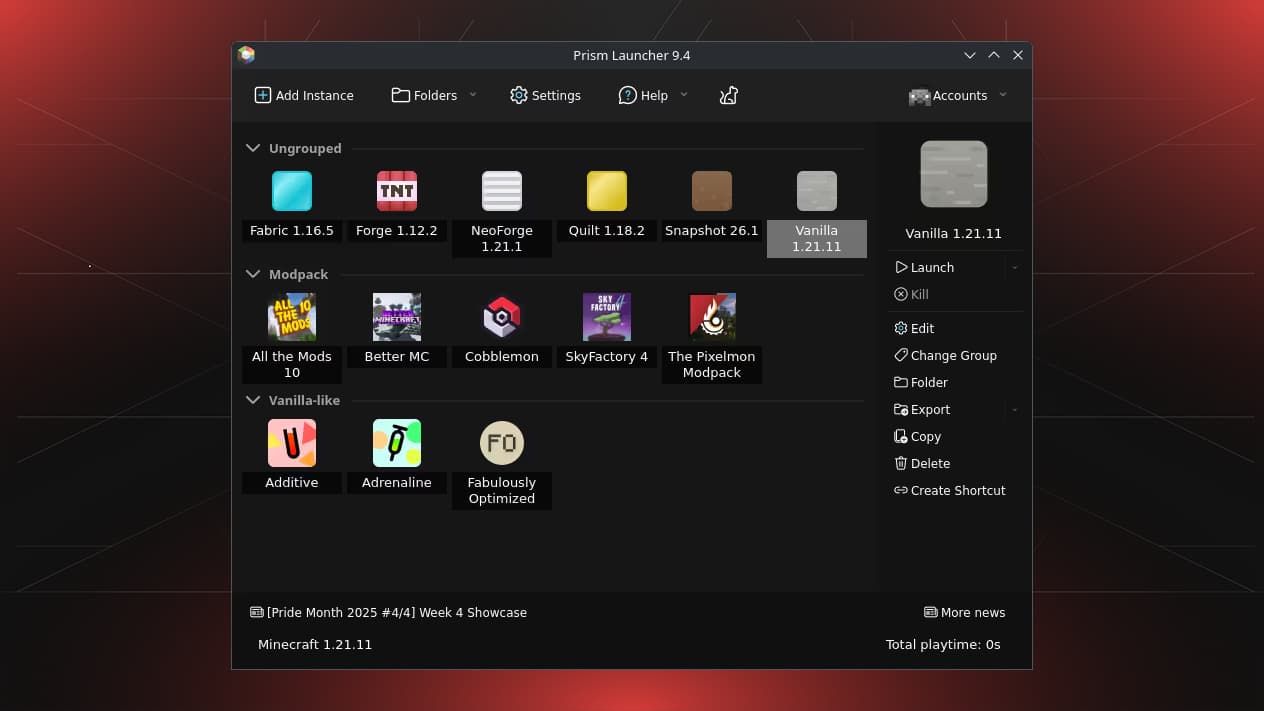Select the Quilt 1.18.2 gold block icon
The image size is (1264, 711).
pos(607,191)
